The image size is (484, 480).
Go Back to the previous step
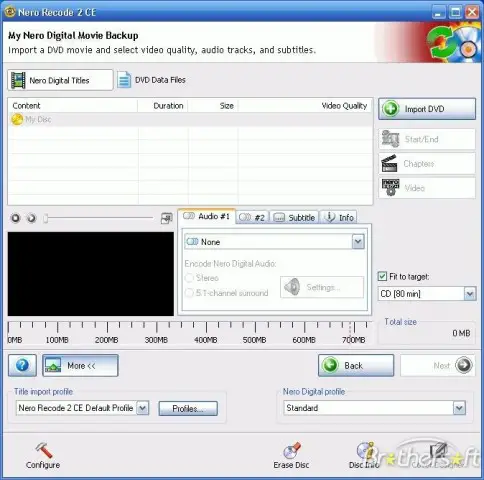pyautogui.click(x=356, y=366)
